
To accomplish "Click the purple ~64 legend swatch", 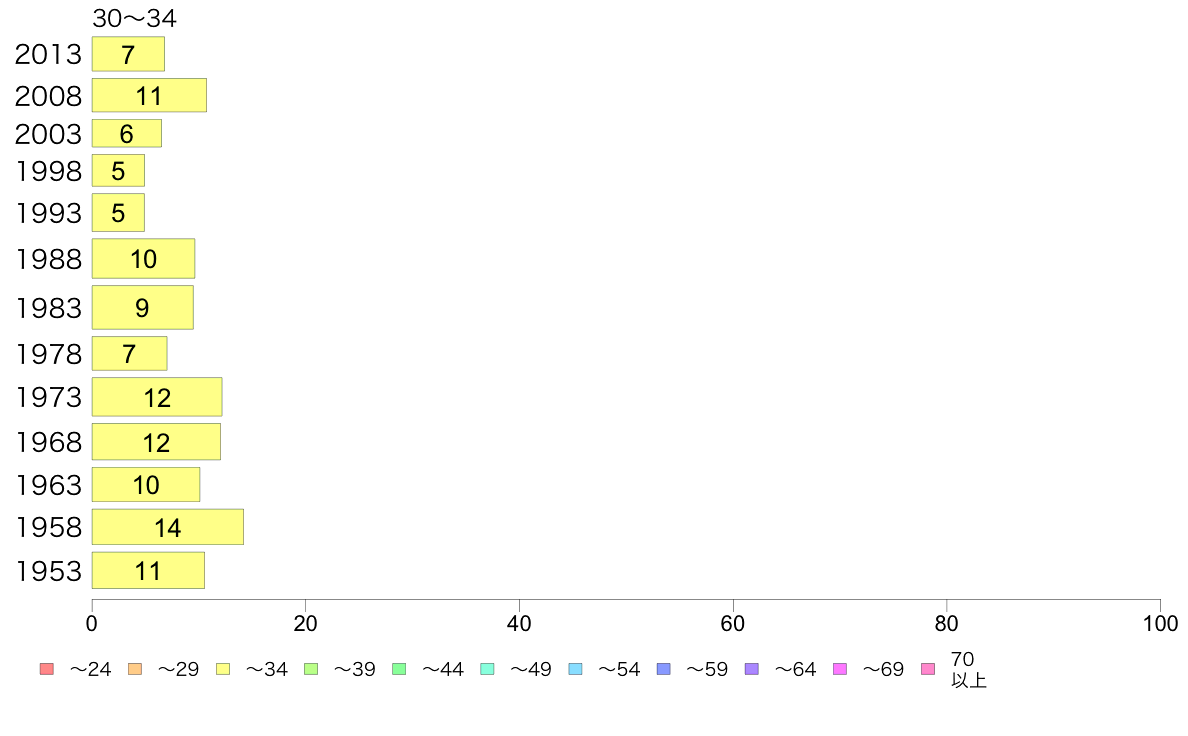I will (x=752, y=669).
